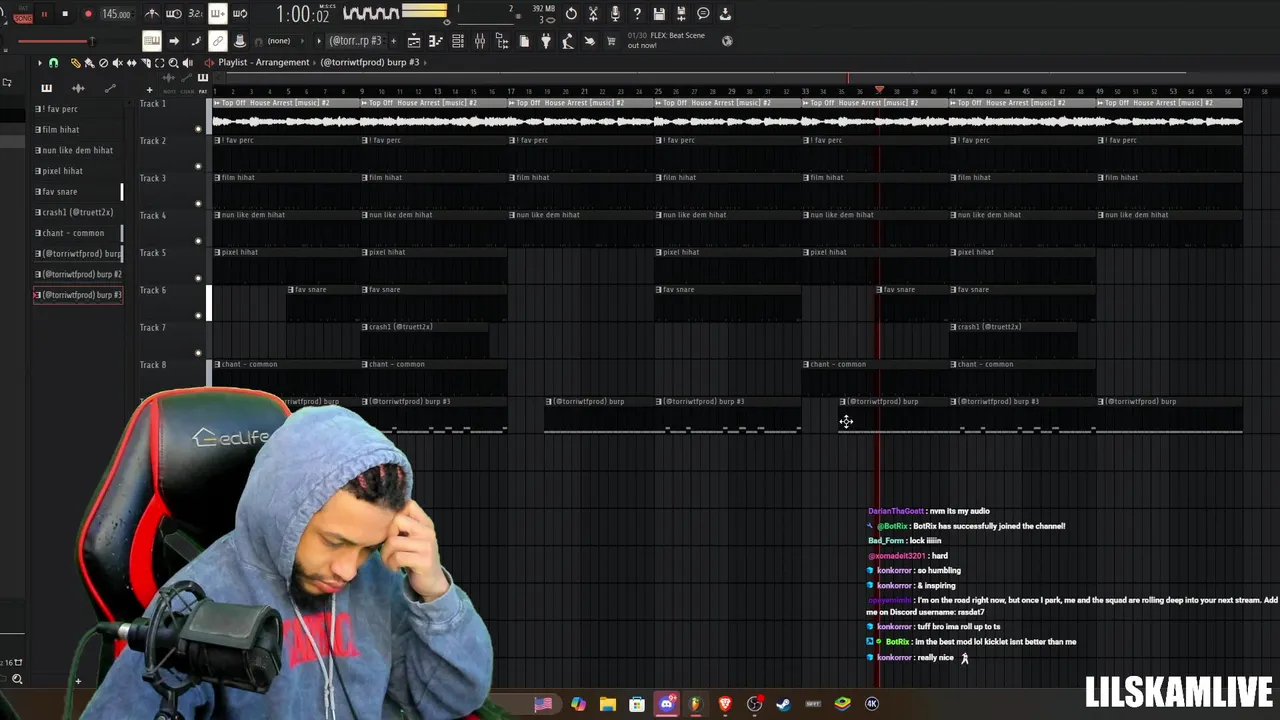Image resolution: width=1280 pixels, height=720 pixels.
Task: Pause playback with the pause button
Action: [44, 14]
